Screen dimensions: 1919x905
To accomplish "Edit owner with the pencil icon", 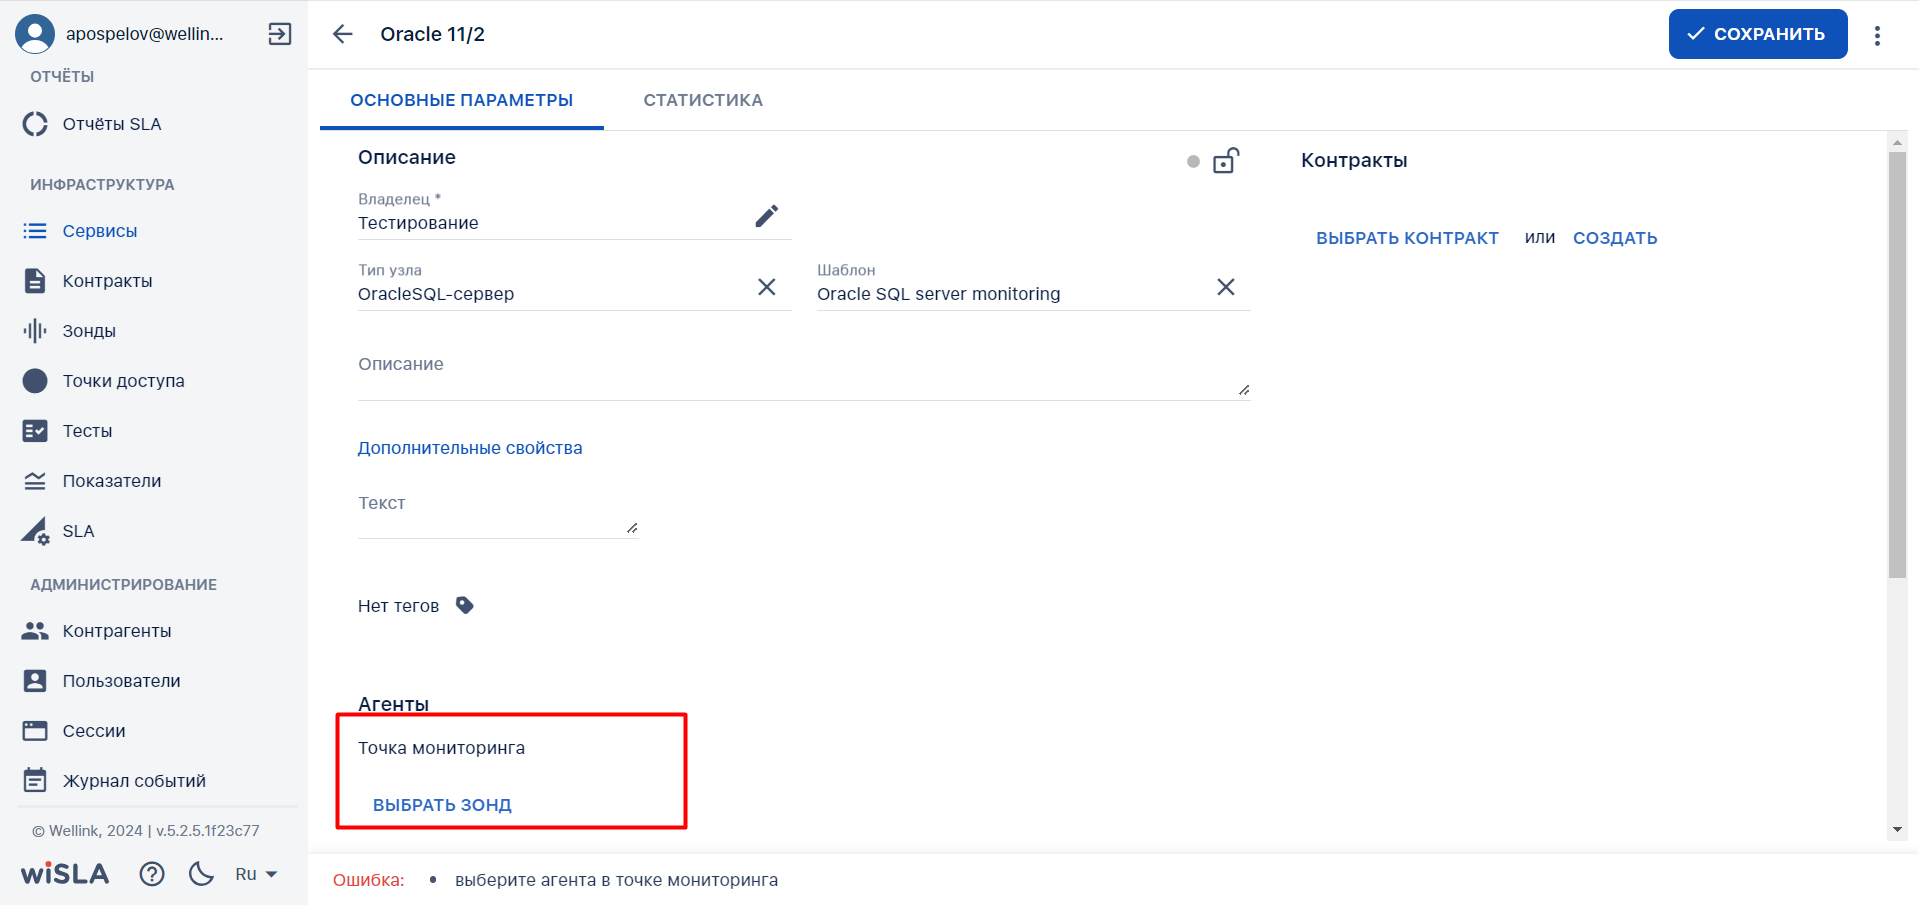I will [767, 216].
